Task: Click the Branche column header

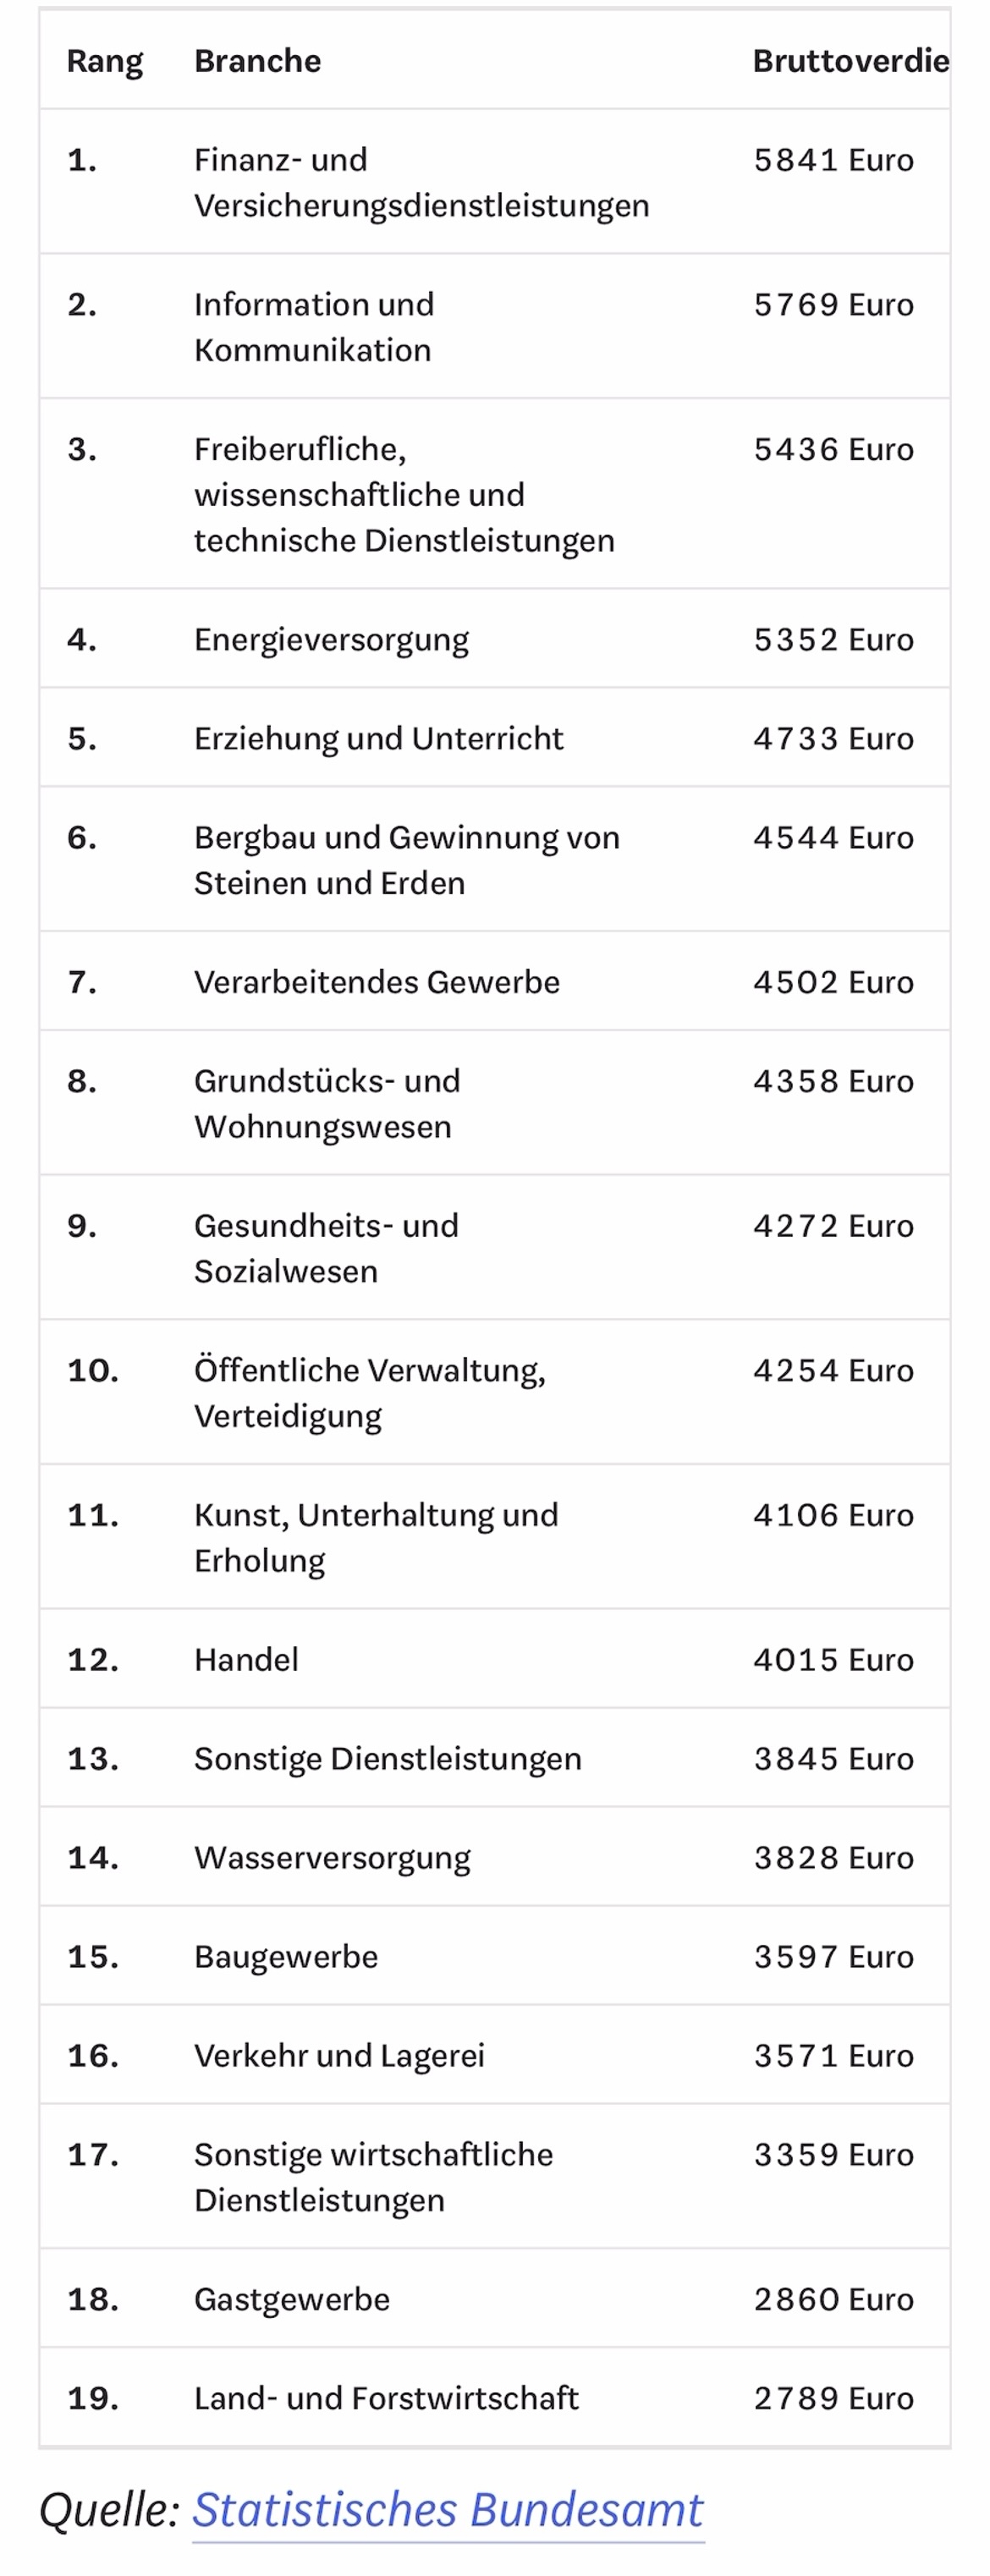Action: click(257, 61)
